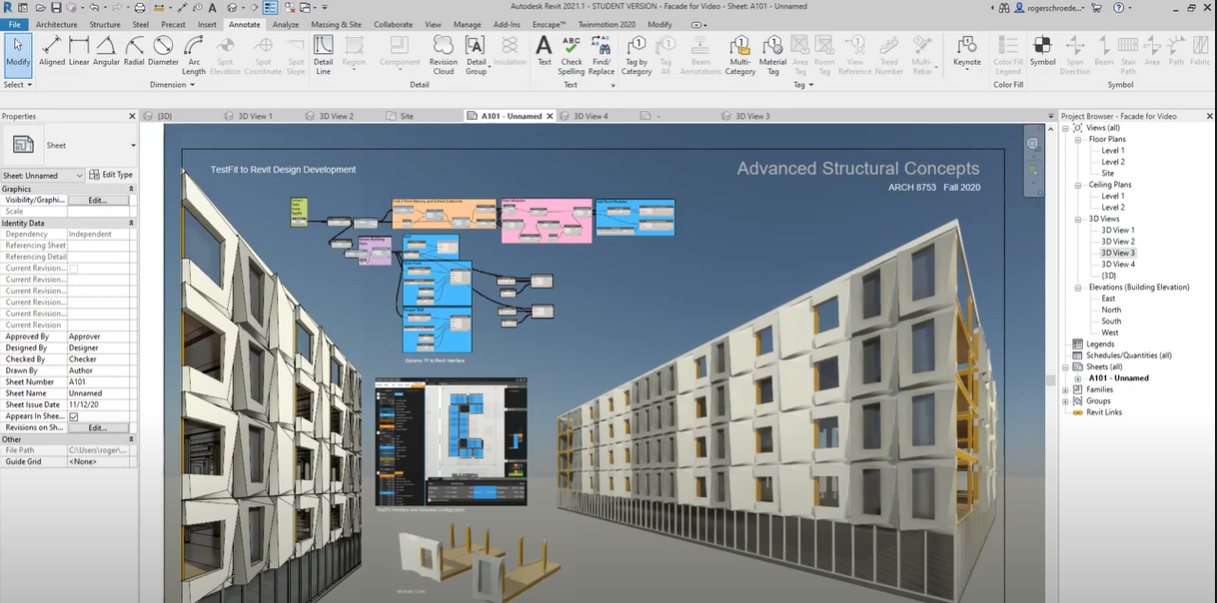Run the Check Spelling tool
Screen dimensions: 1217x603
571,52
